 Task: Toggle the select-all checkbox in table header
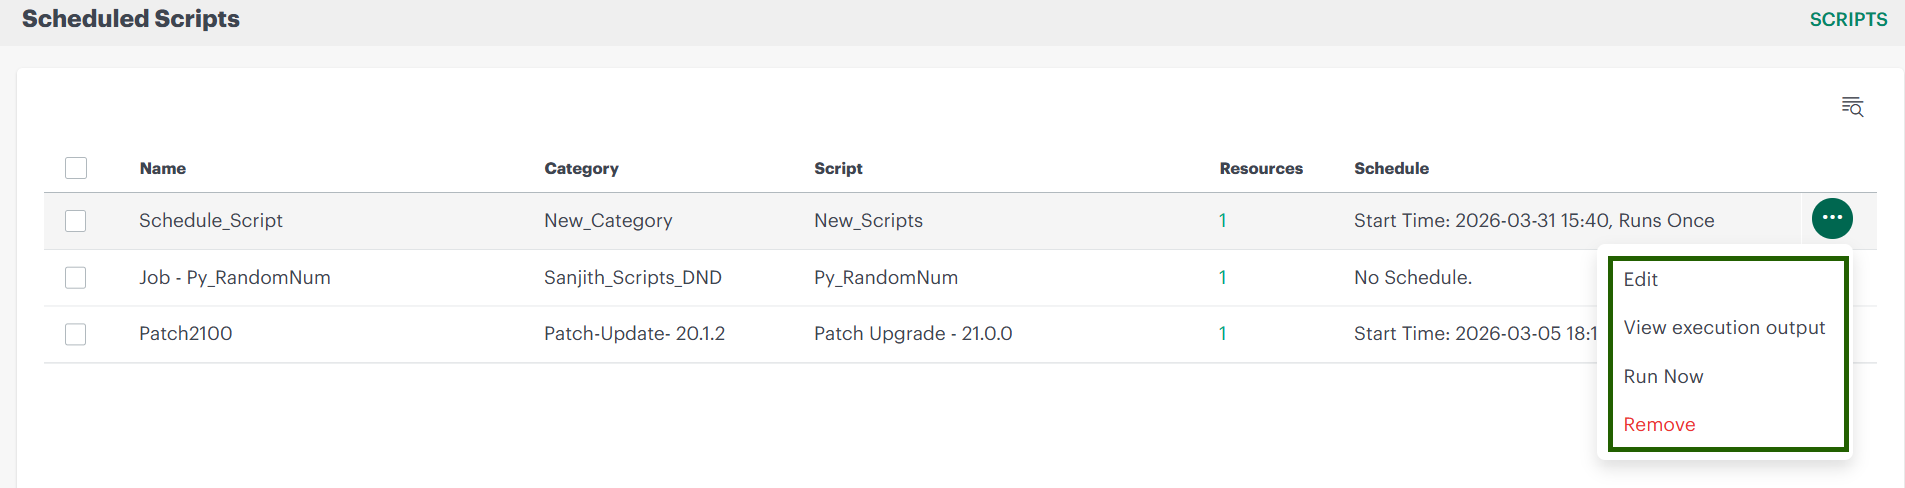click(x=76, y=168)
